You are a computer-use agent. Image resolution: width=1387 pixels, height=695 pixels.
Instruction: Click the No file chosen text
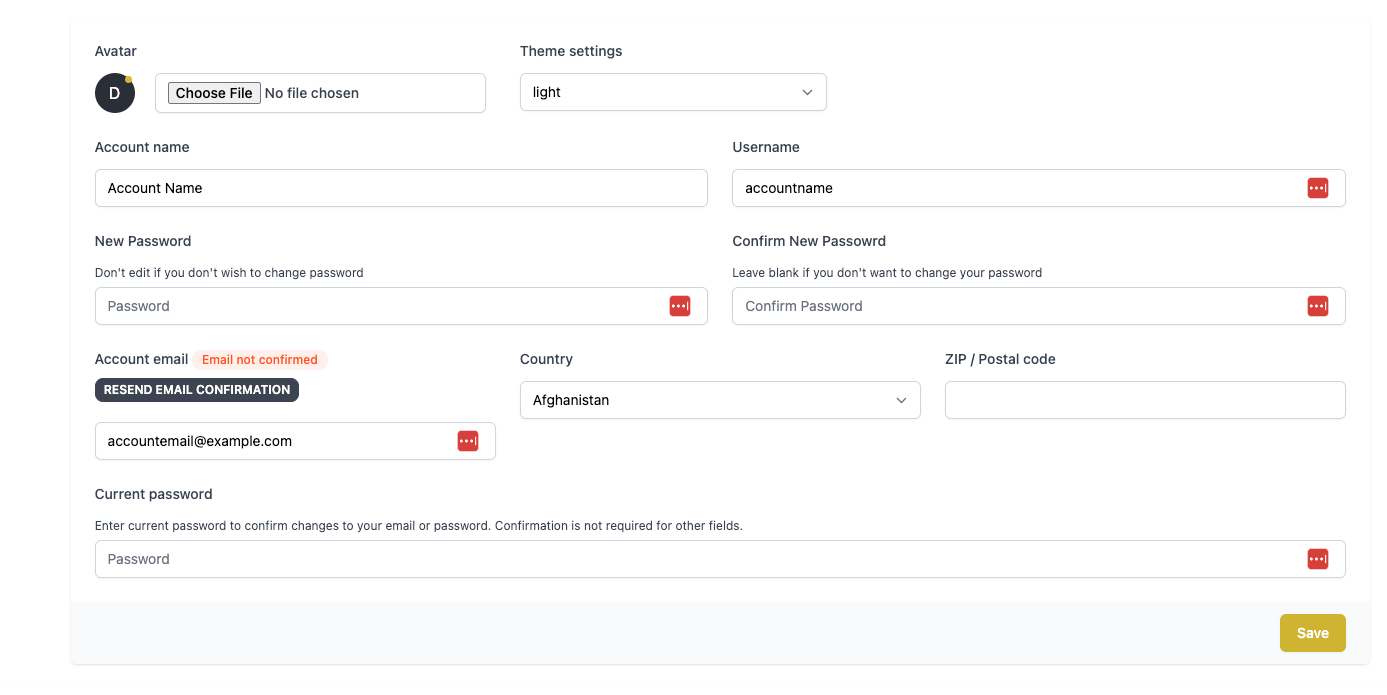(312, 93)
